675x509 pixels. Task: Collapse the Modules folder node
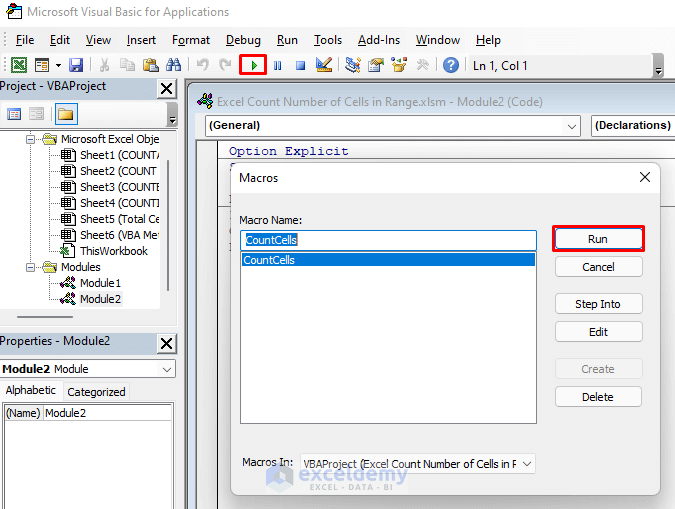(30, 267)
